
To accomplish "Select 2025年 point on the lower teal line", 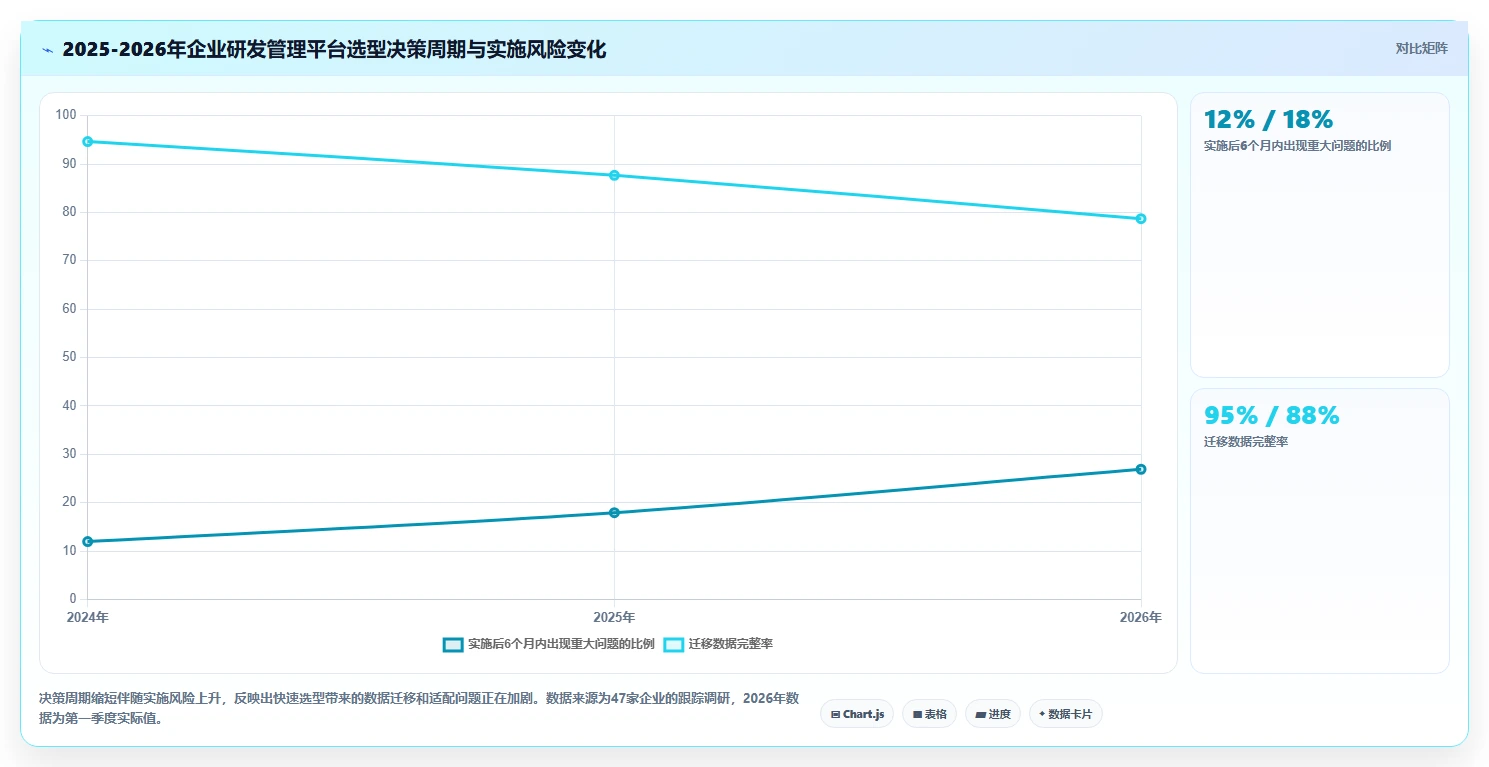I will coord(614,513).
